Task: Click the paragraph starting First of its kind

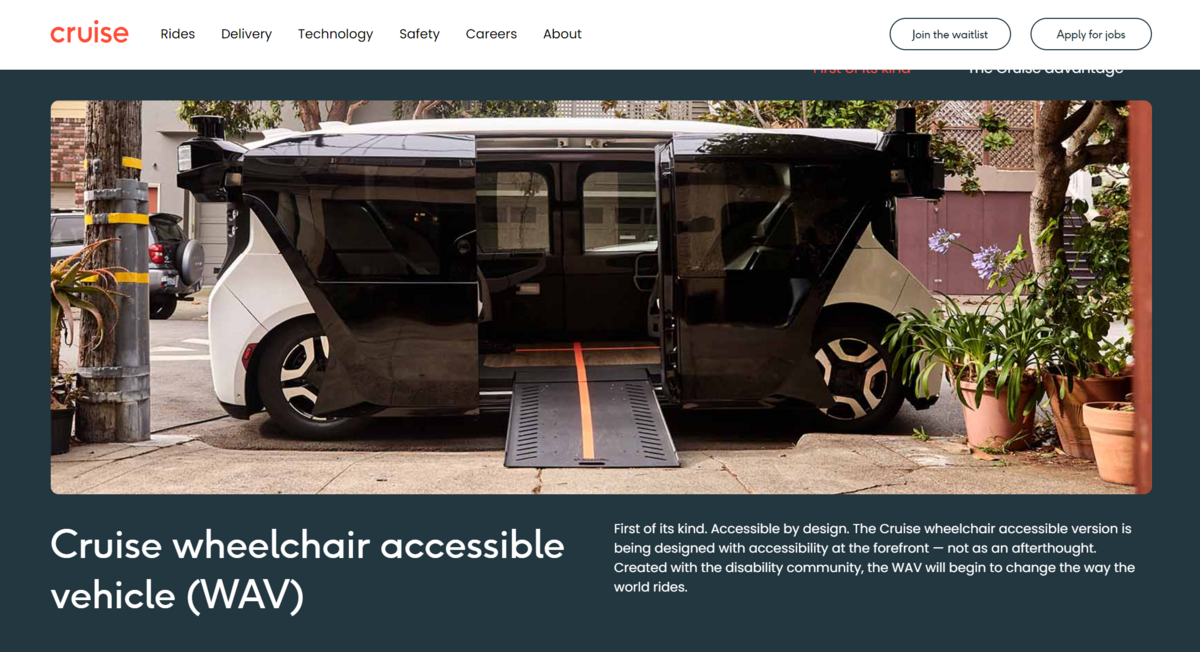Action: coord(874,557)
